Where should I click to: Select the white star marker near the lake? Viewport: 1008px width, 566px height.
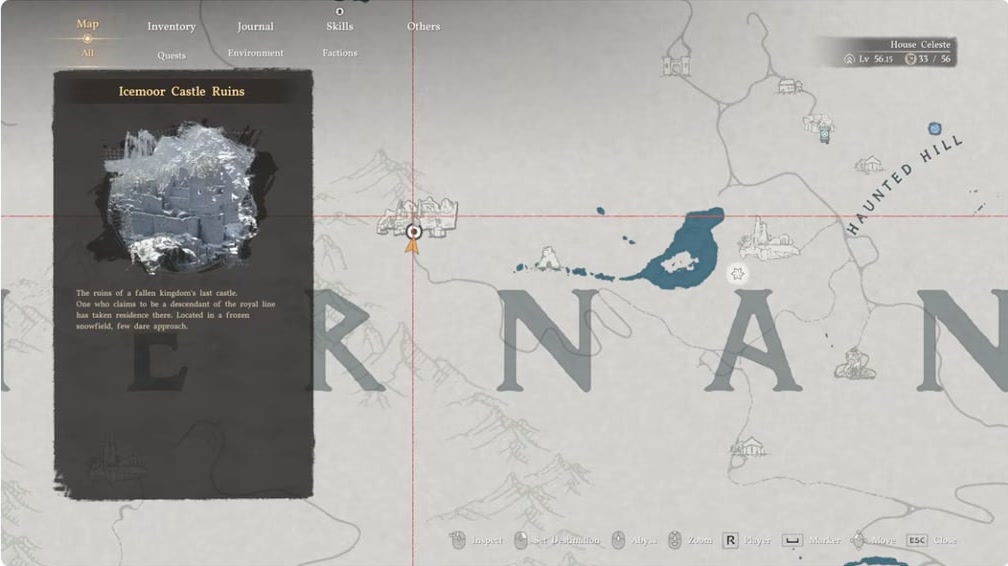pos(737,273)
